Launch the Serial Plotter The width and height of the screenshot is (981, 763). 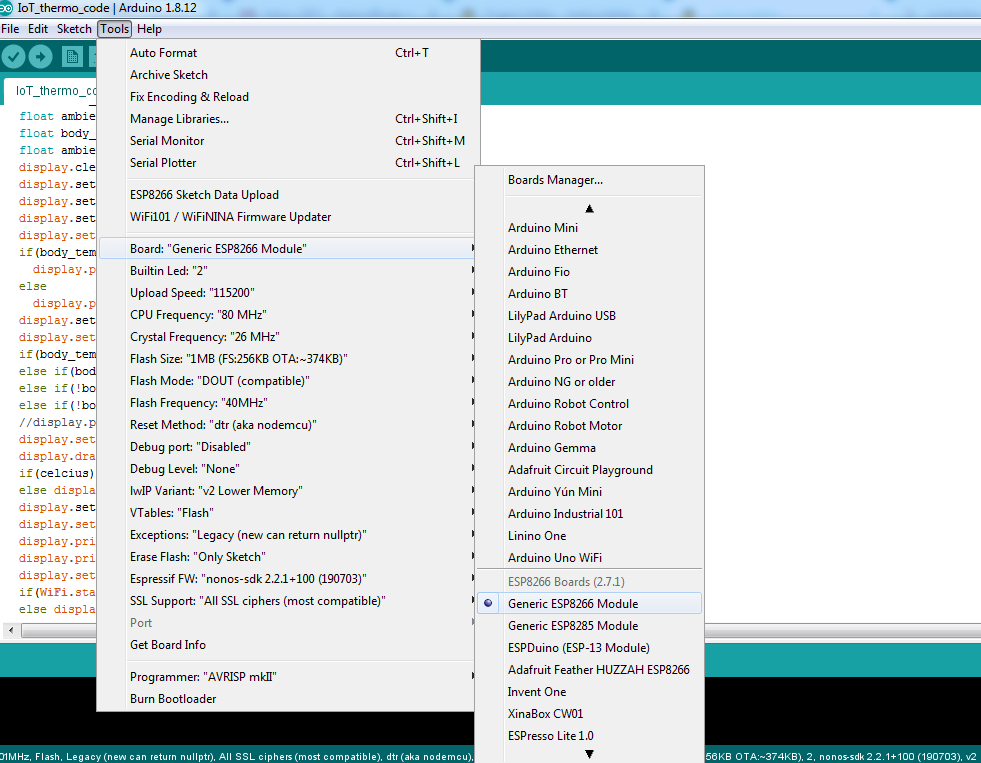[288, 163]
